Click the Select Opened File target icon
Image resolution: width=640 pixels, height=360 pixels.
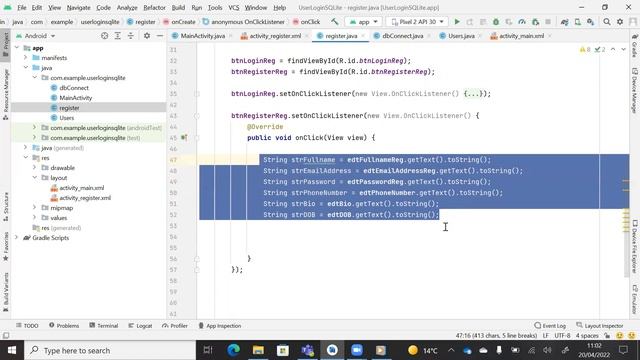pos(104,36)
